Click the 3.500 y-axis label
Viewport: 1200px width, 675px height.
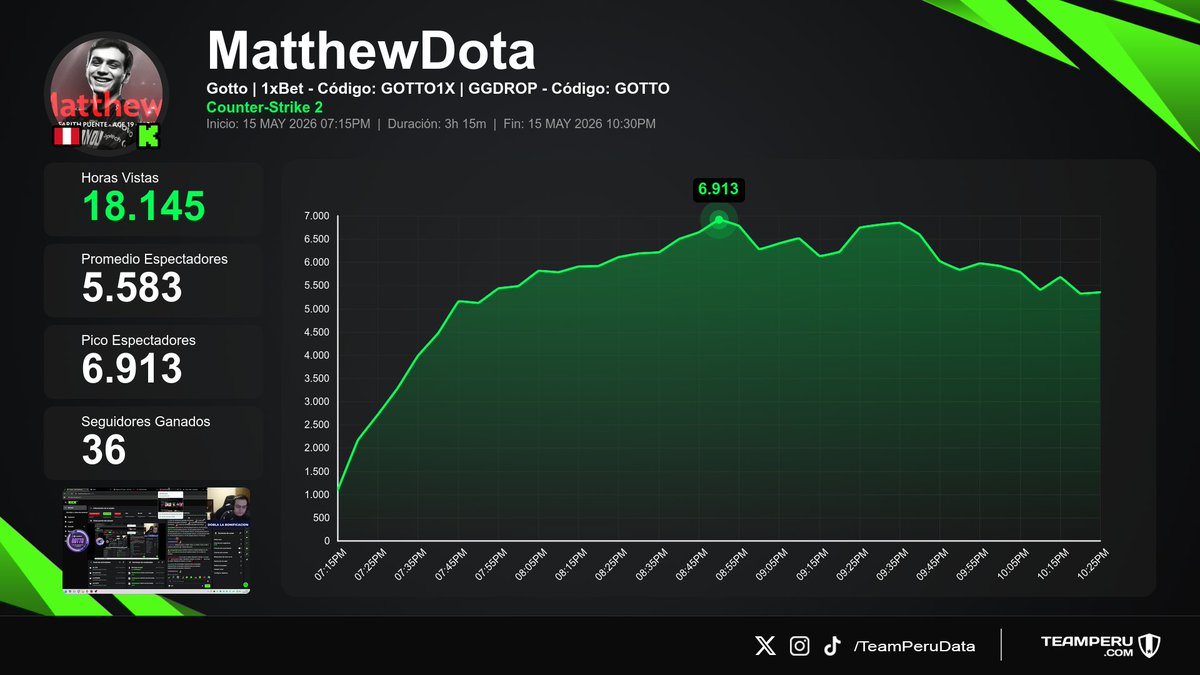coord(316,378)
